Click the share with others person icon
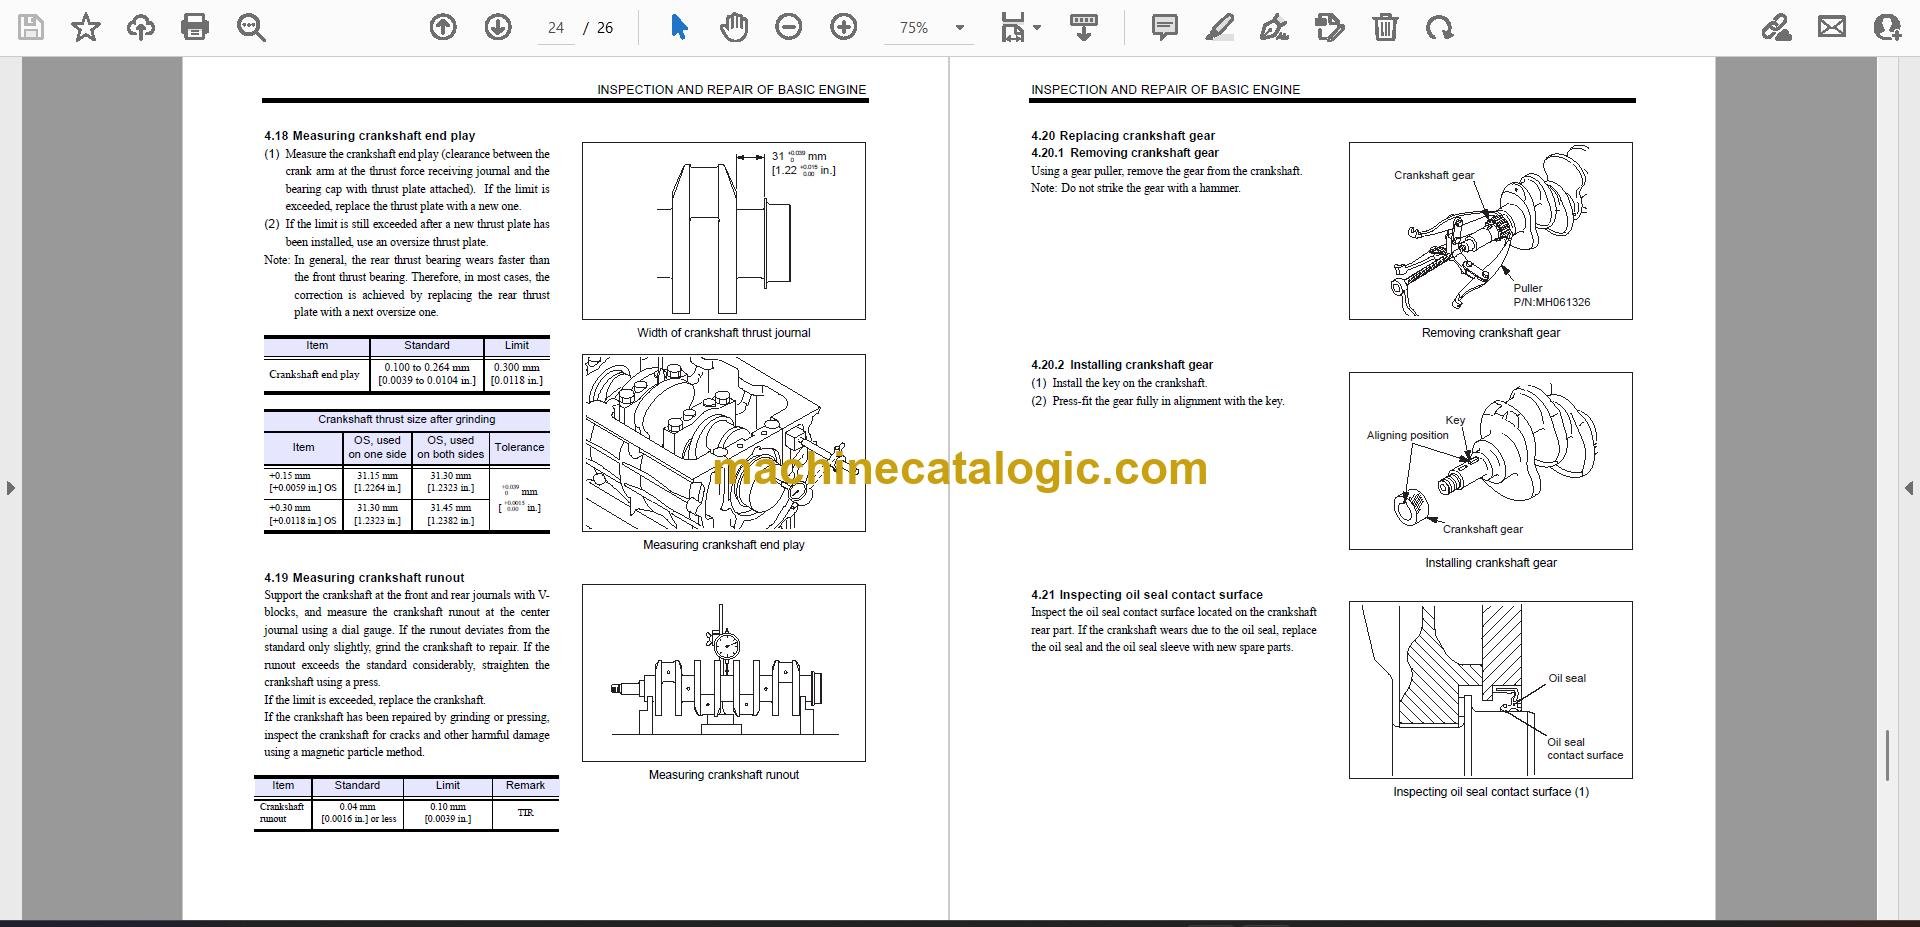 pos(1887,27)
